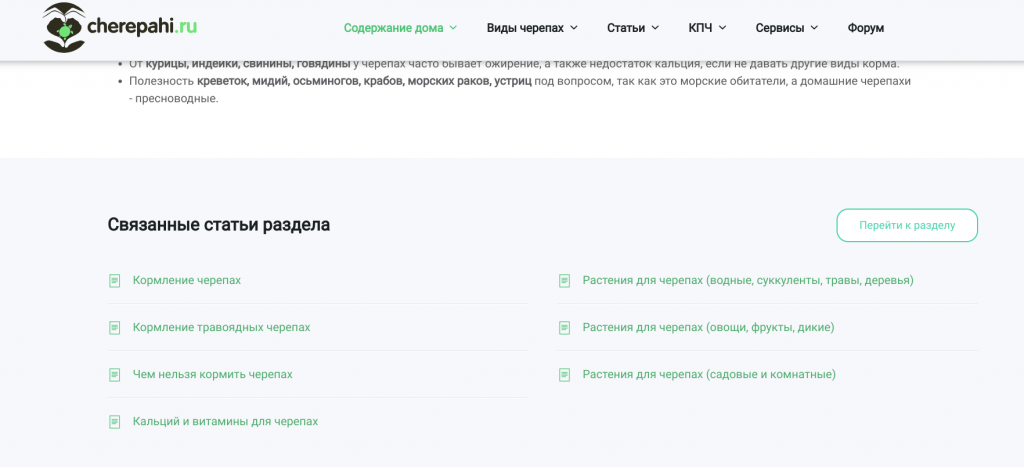Click the Перейти к разделу button
This screenshot has width=1024, height=467.
click(x=907, y=225)
